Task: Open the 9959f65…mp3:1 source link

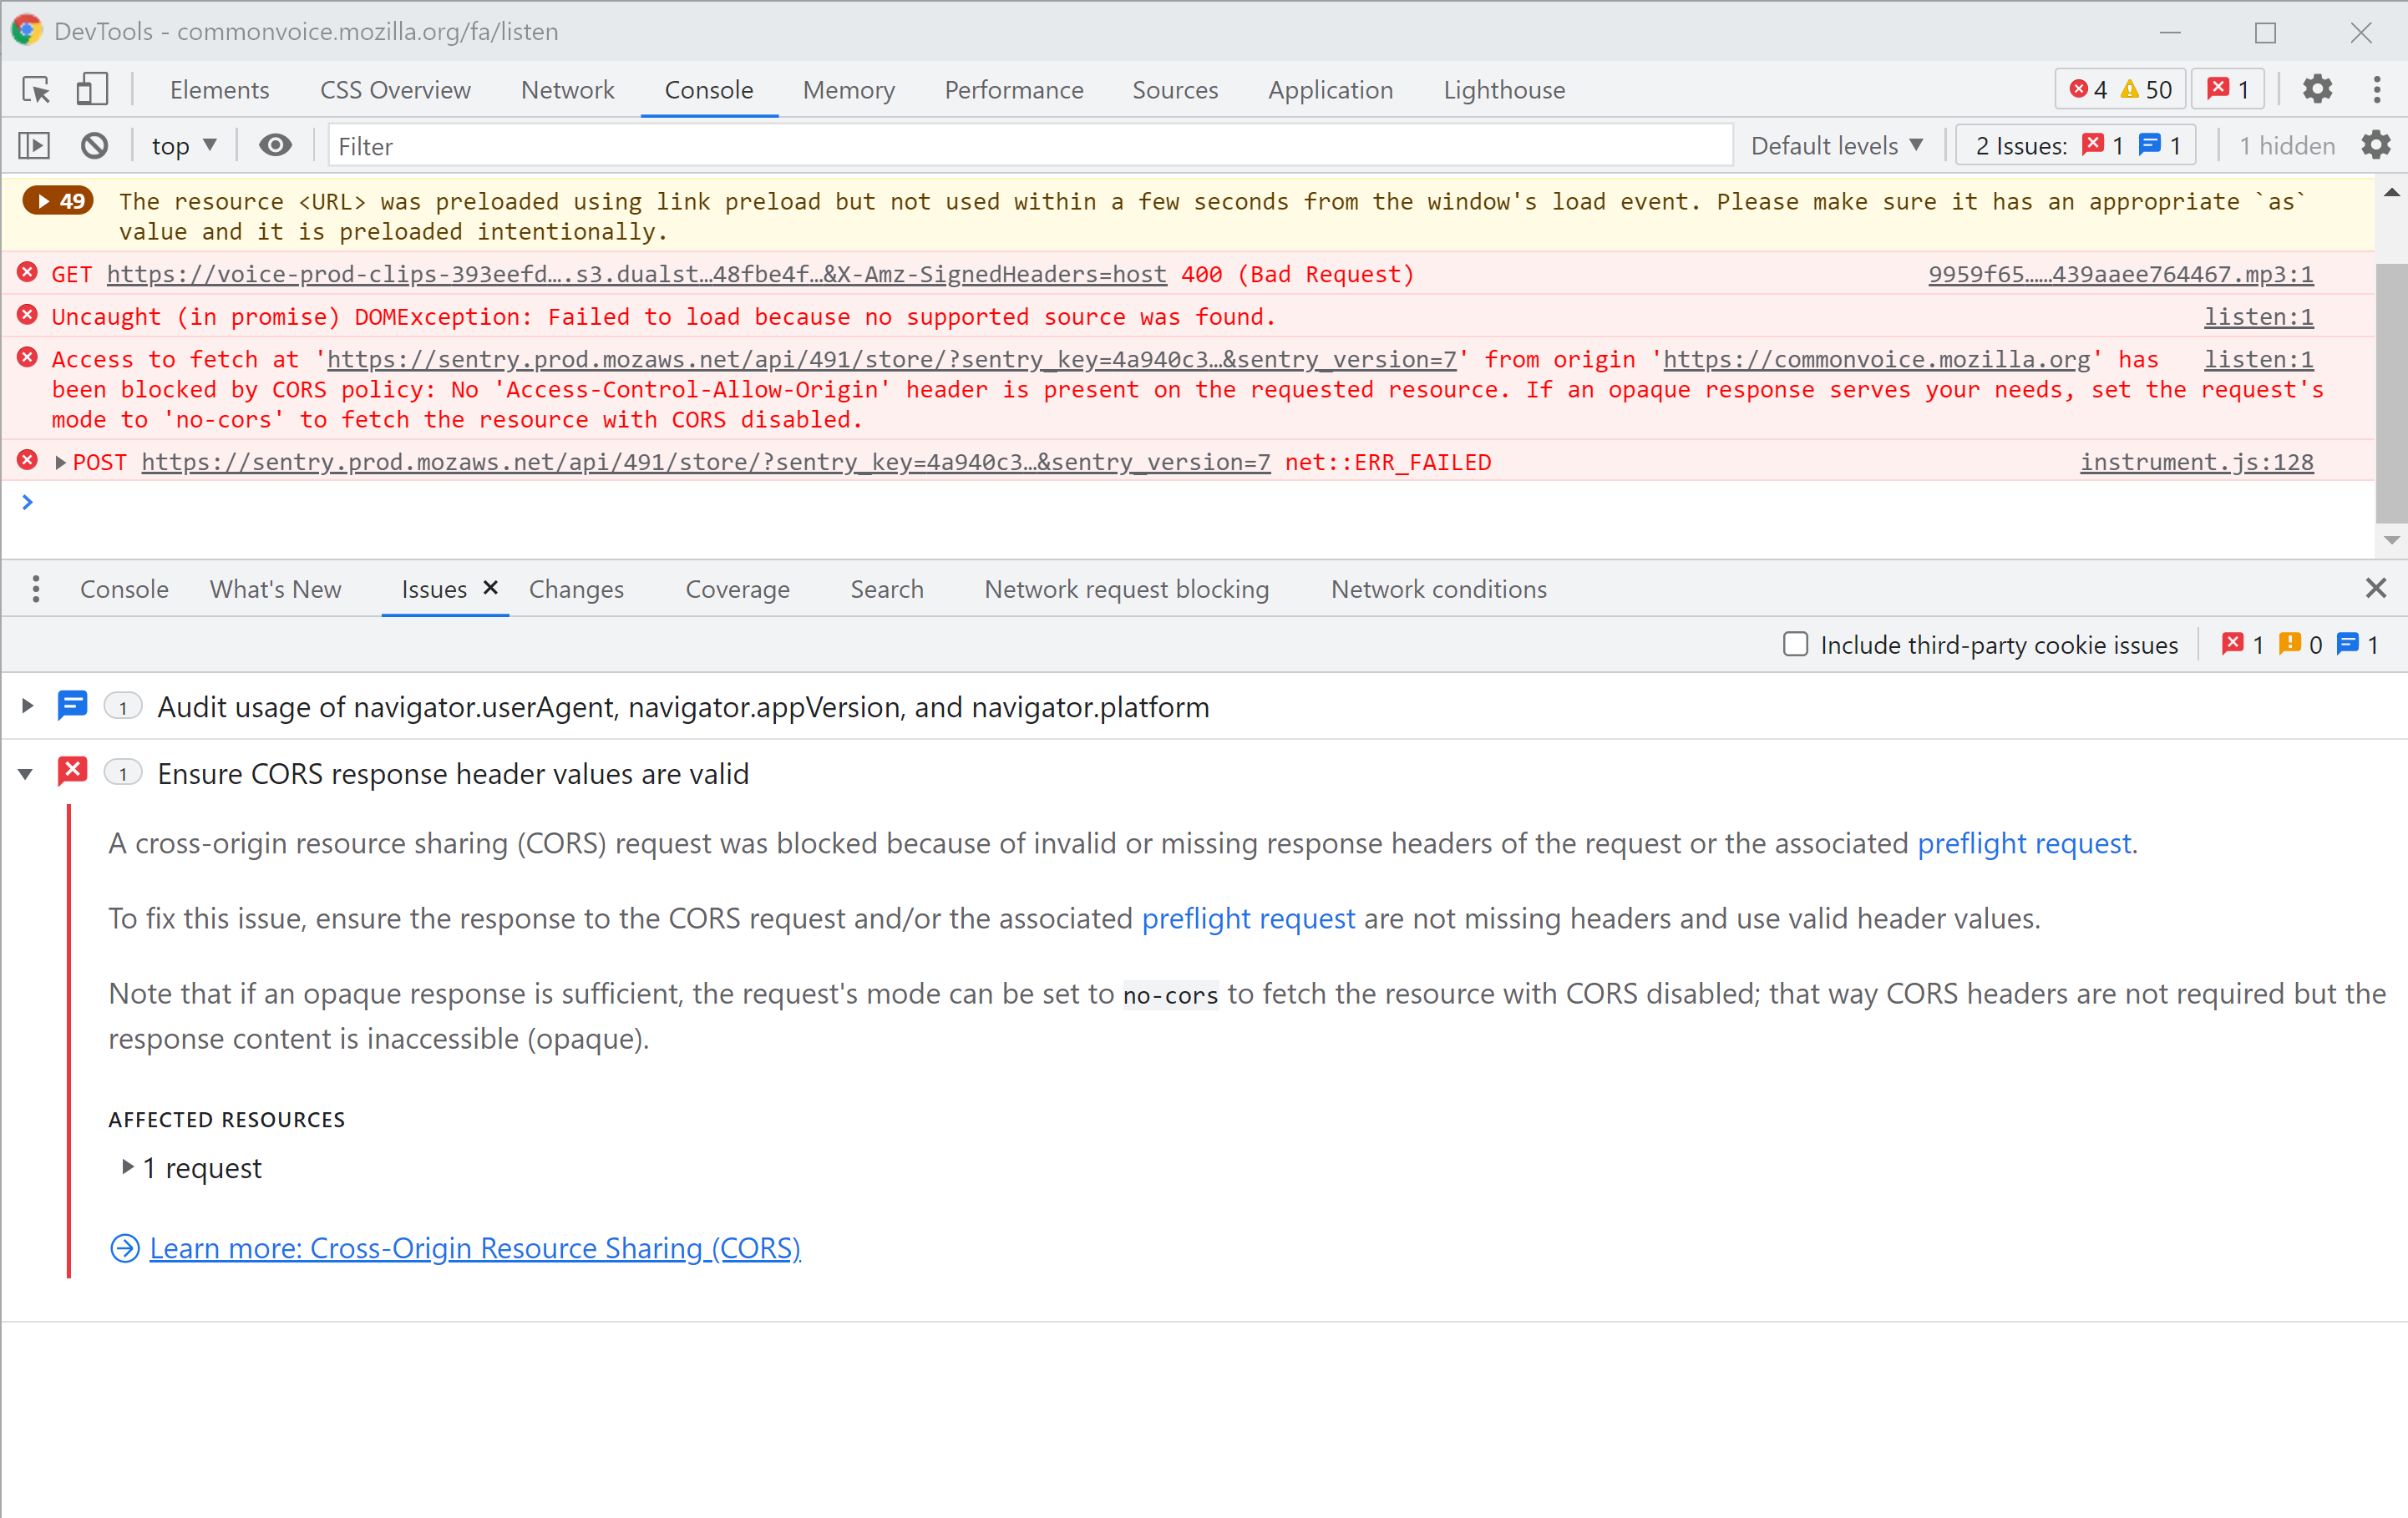Action: tap(2120, 274)
